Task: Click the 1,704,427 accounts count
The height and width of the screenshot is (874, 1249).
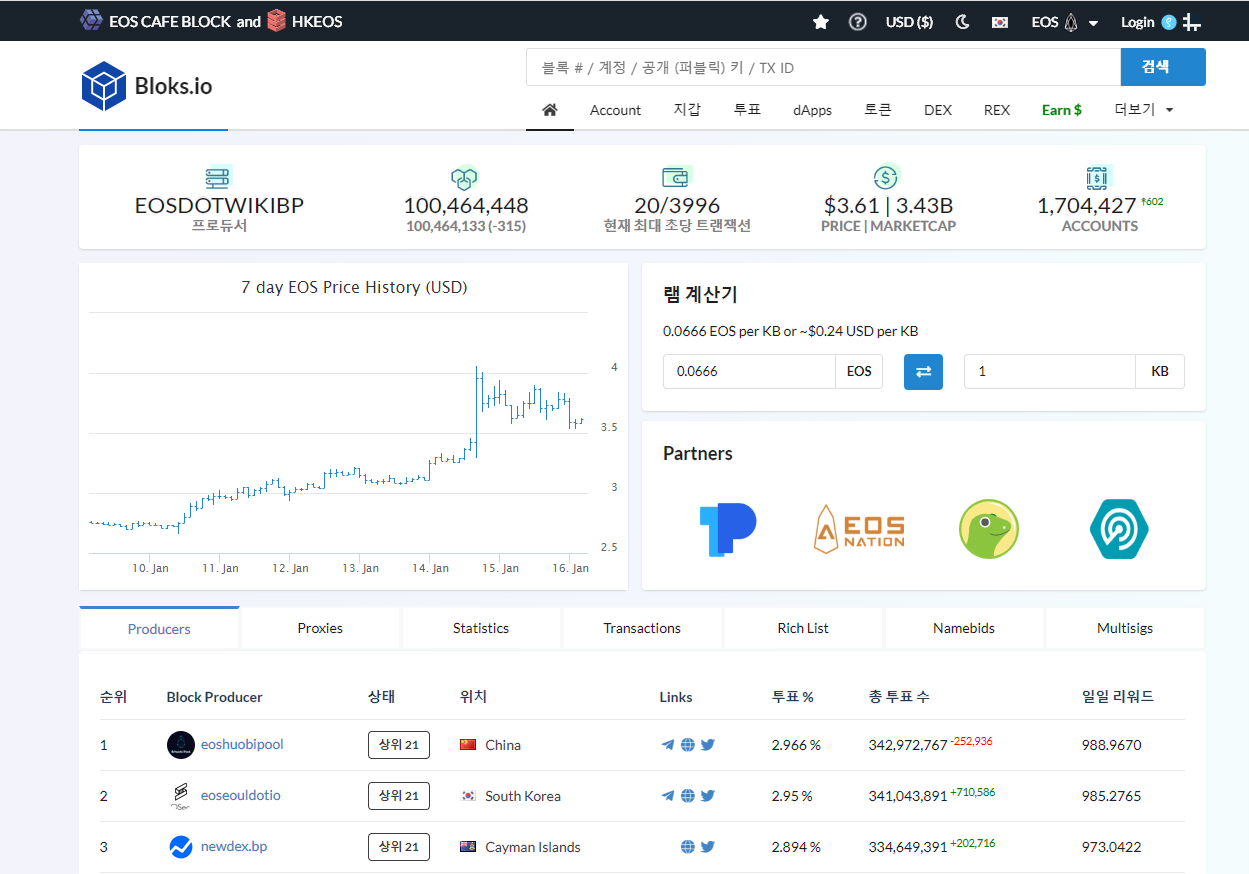Action: [x=1086, y=206]
